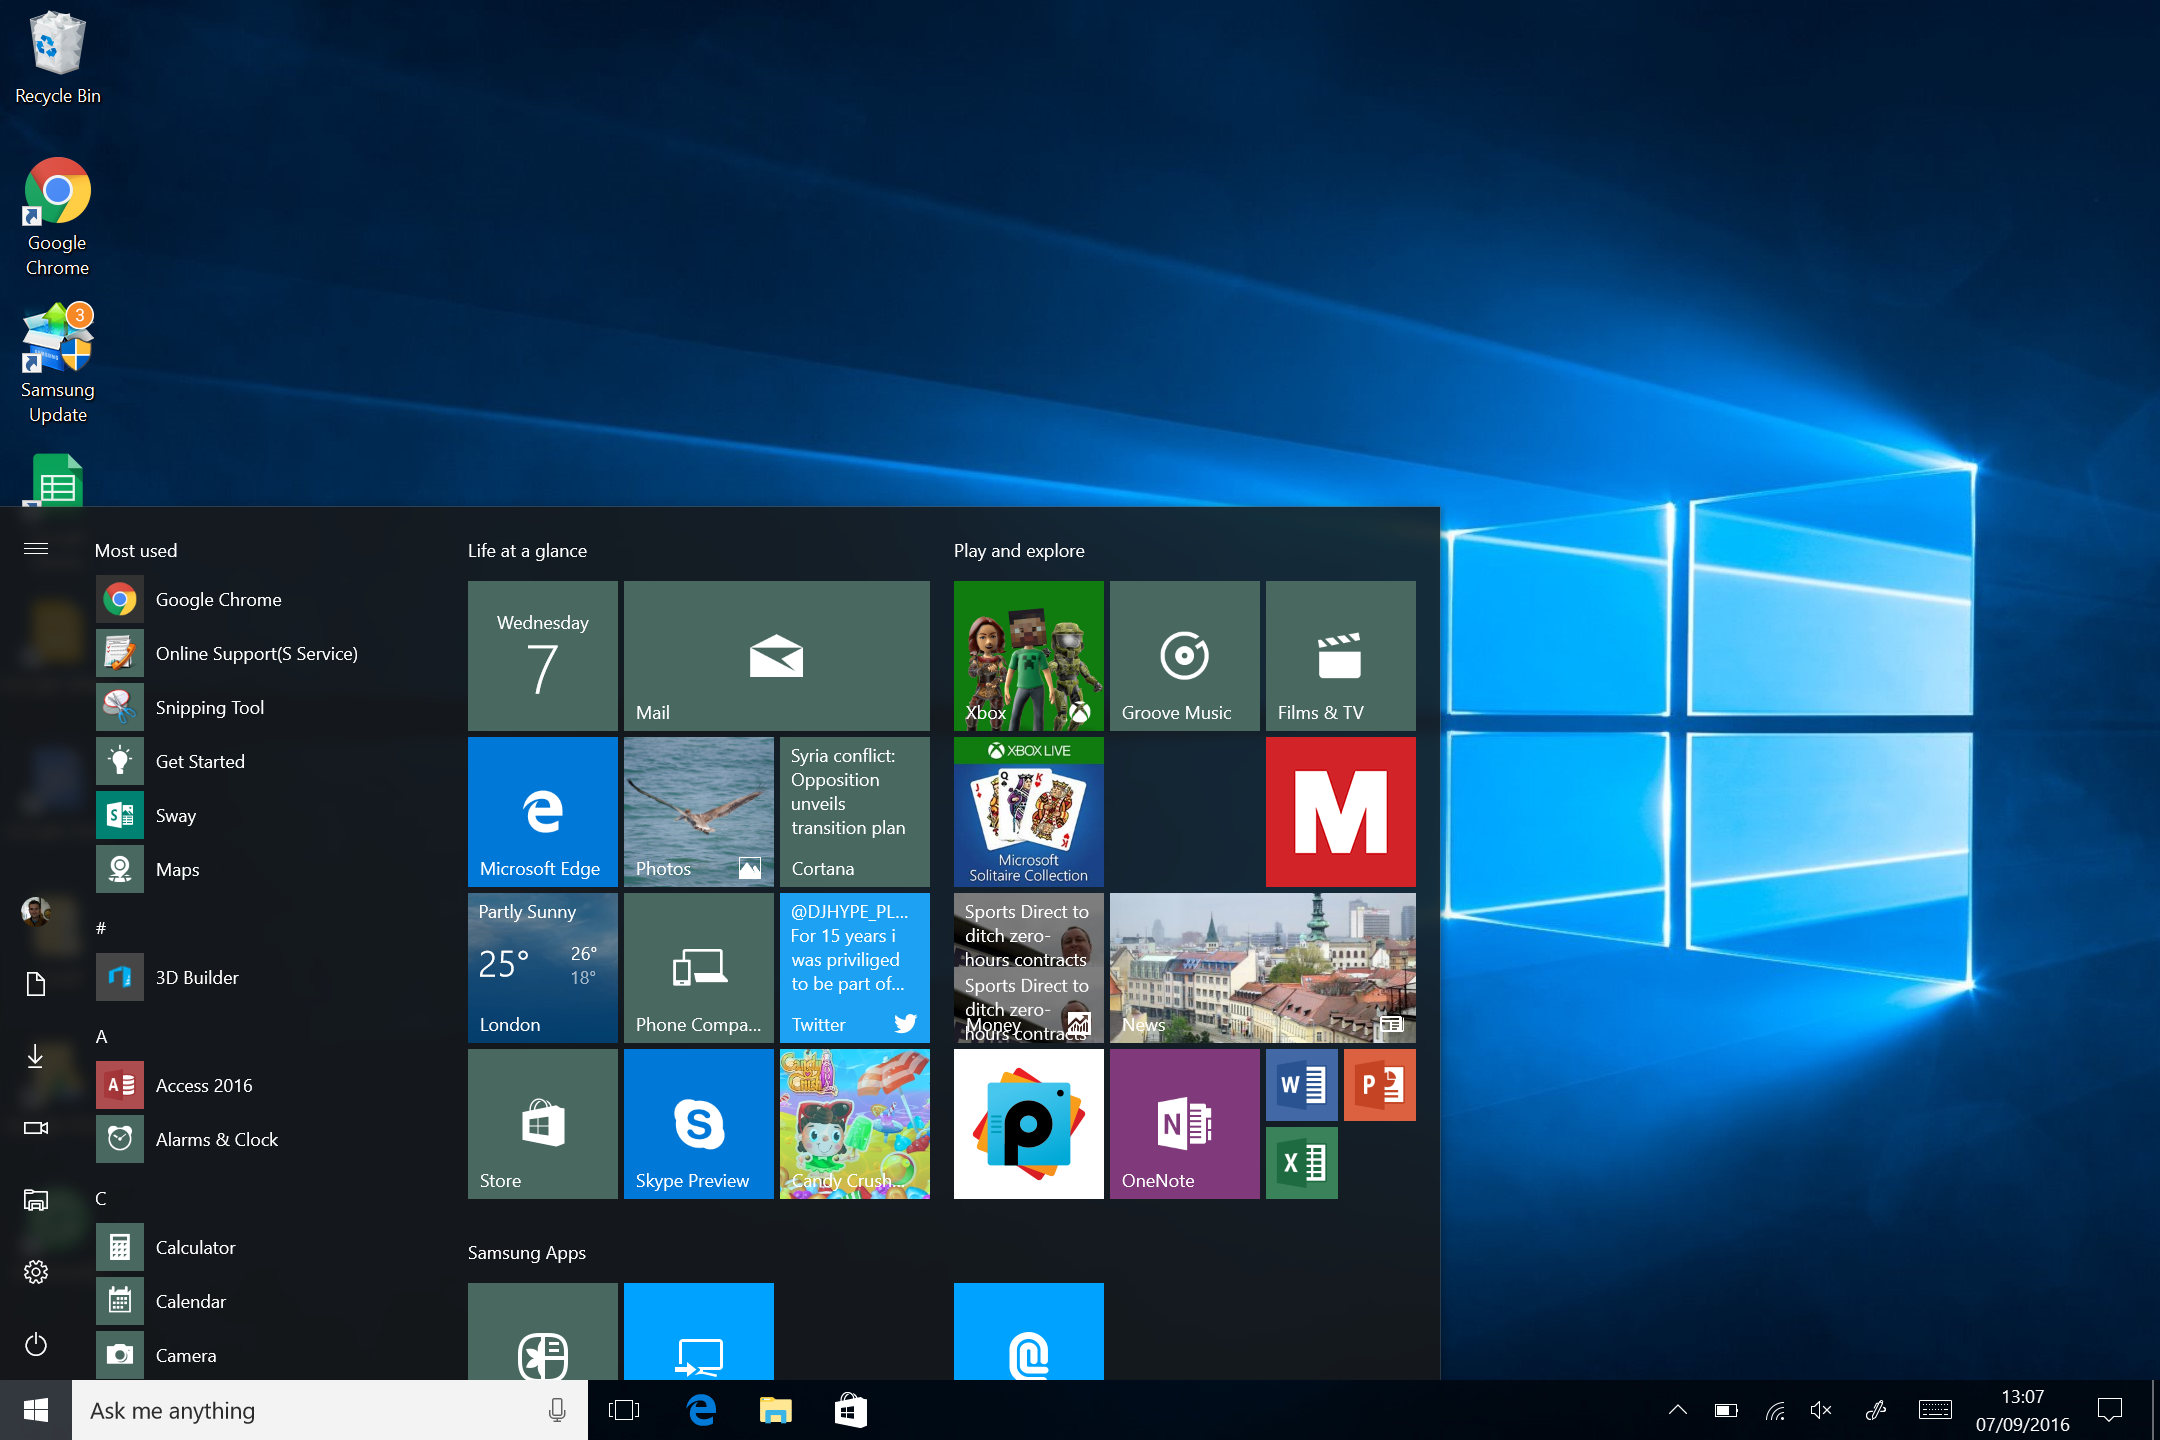Open Microsoft Edge tile
This screenshot has height=1440, width=2160.
(x=542, y=813)
